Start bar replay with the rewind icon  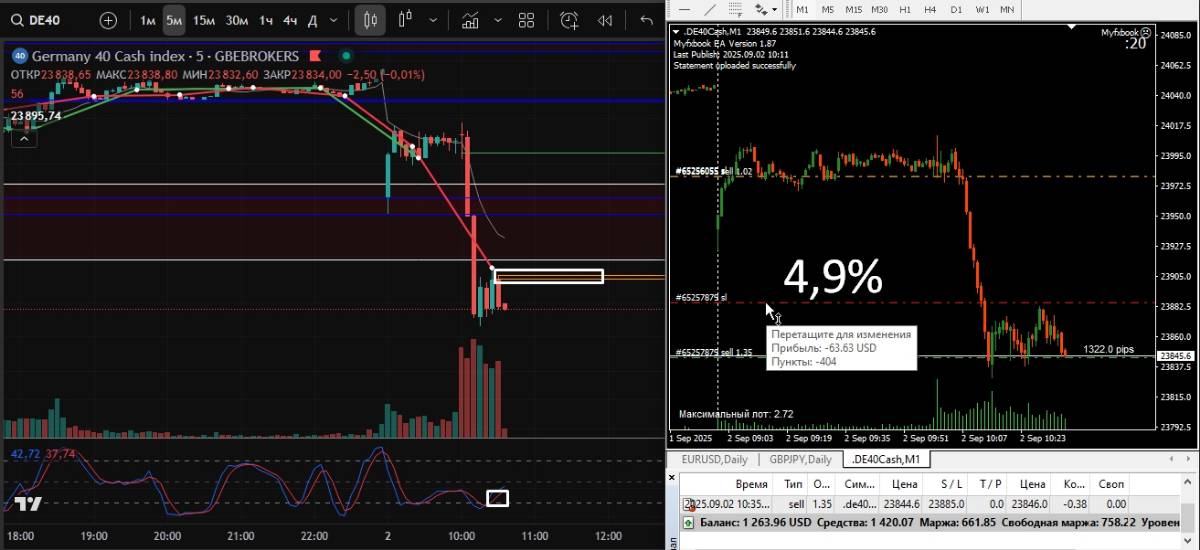(x=605, y=20)
